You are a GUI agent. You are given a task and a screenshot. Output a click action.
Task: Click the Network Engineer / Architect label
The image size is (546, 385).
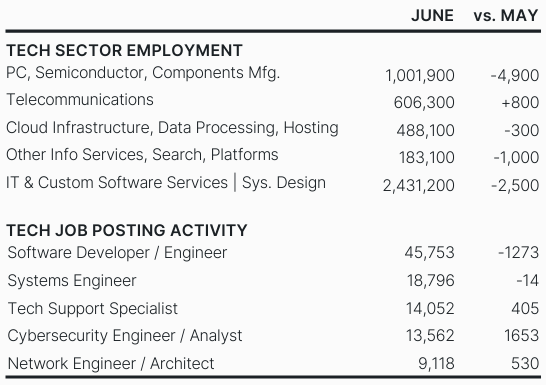tap(111, 364)
